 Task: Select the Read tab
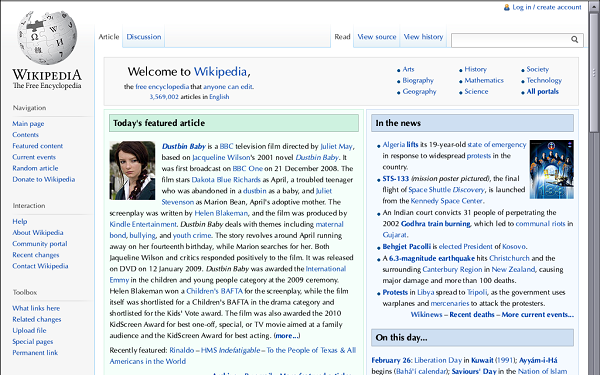[x=342, y=37]
